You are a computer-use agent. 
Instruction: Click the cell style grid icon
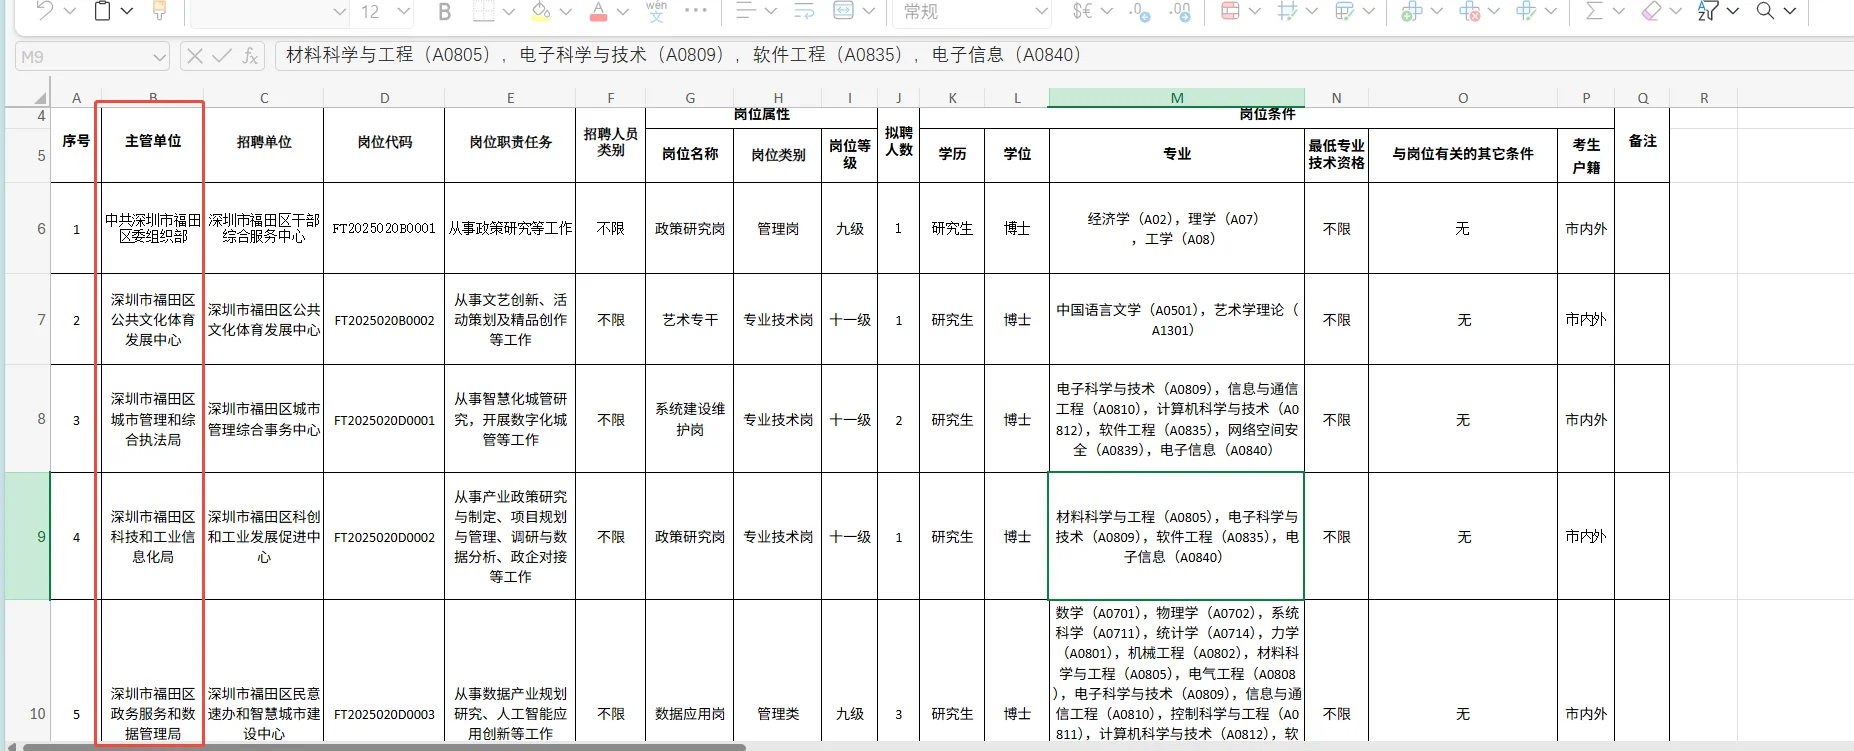1288,11
